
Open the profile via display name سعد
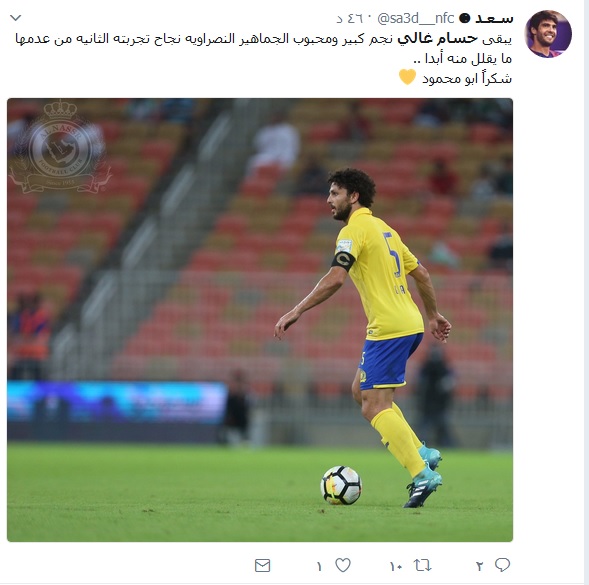click(494, 18)
